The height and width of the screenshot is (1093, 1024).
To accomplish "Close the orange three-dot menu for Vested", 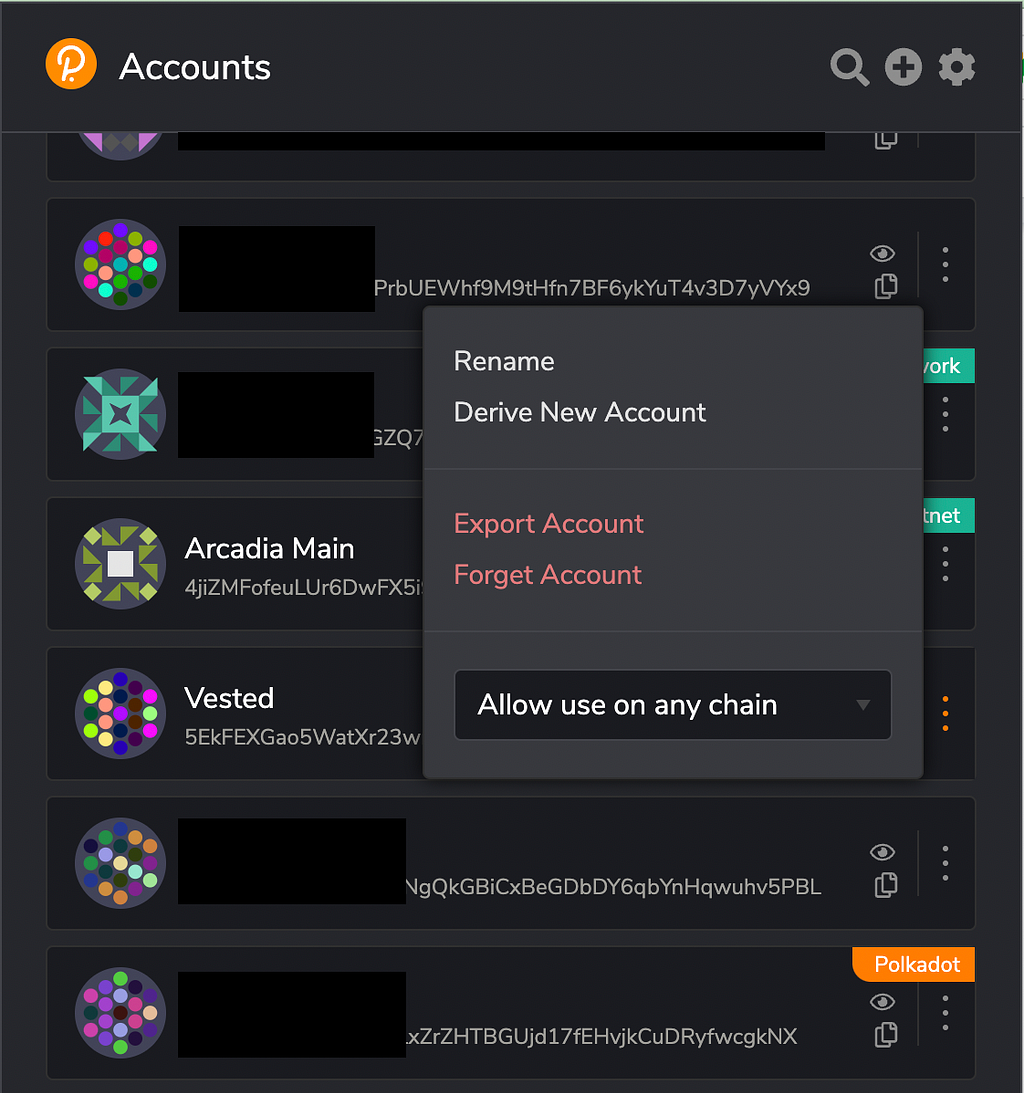I will pyautogui.click(x=945, y=714).
